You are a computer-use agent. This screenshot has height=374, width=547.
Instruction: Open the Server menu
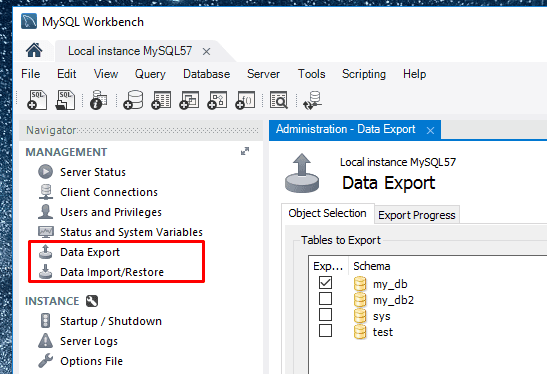tap(263, 74)
